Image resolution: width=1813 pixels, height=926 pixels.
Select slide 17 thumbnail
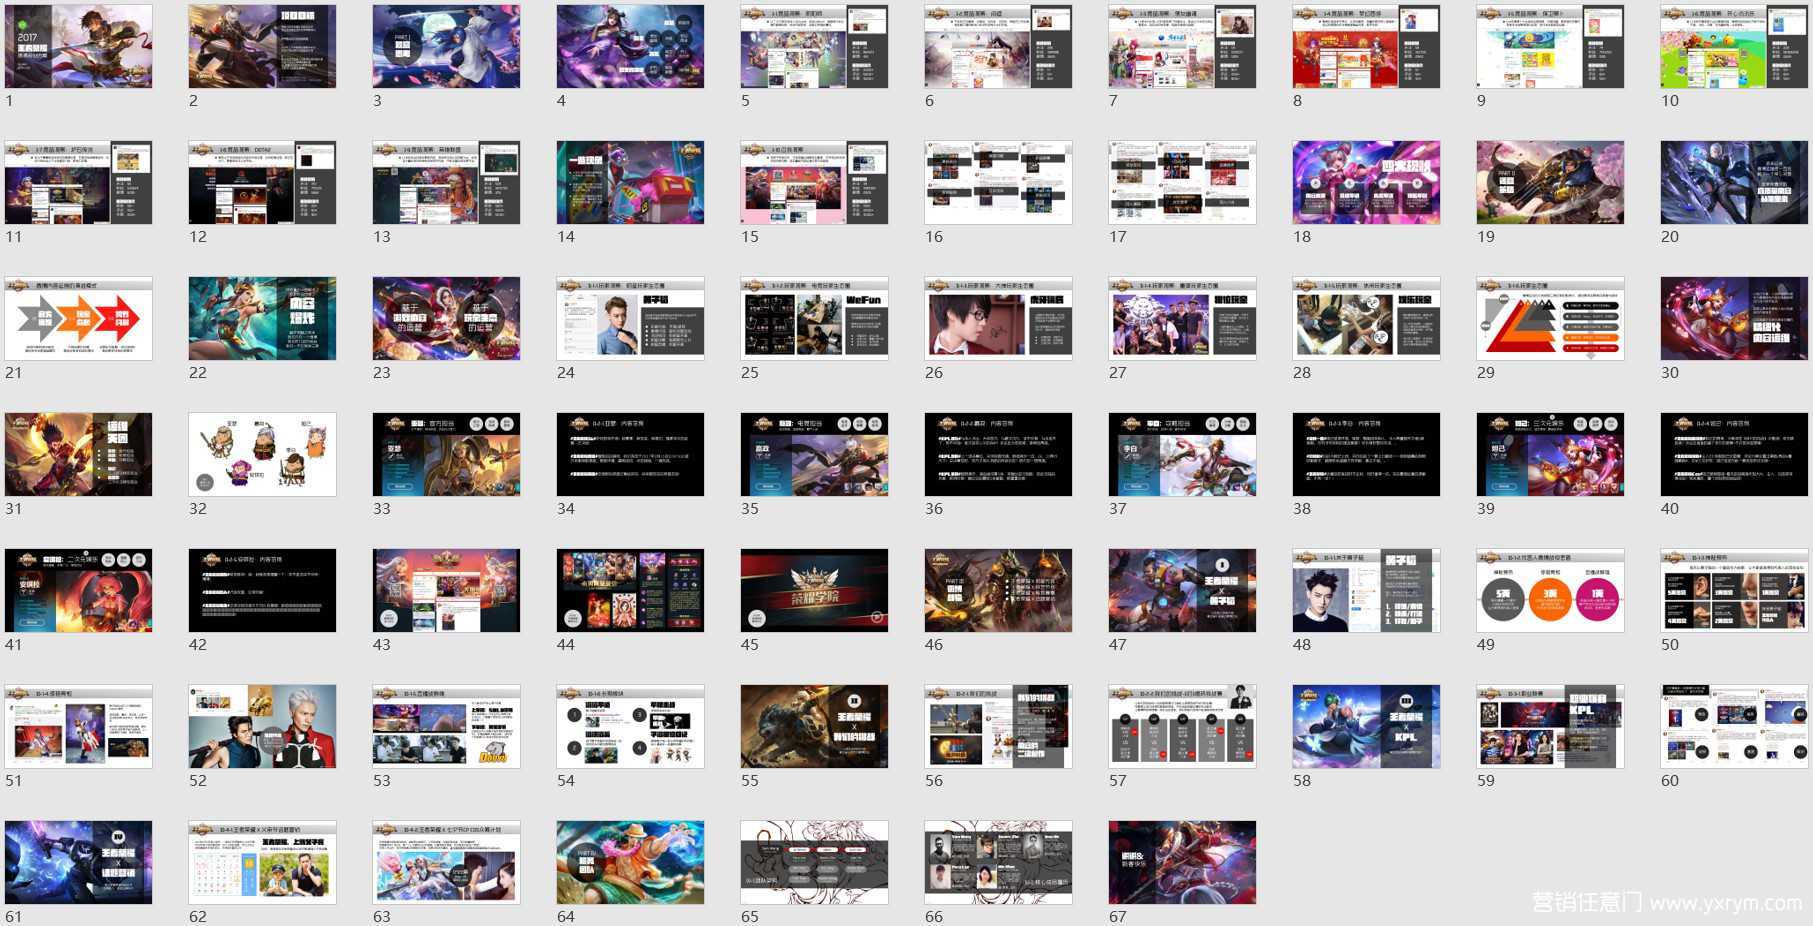click(1182, 182)
